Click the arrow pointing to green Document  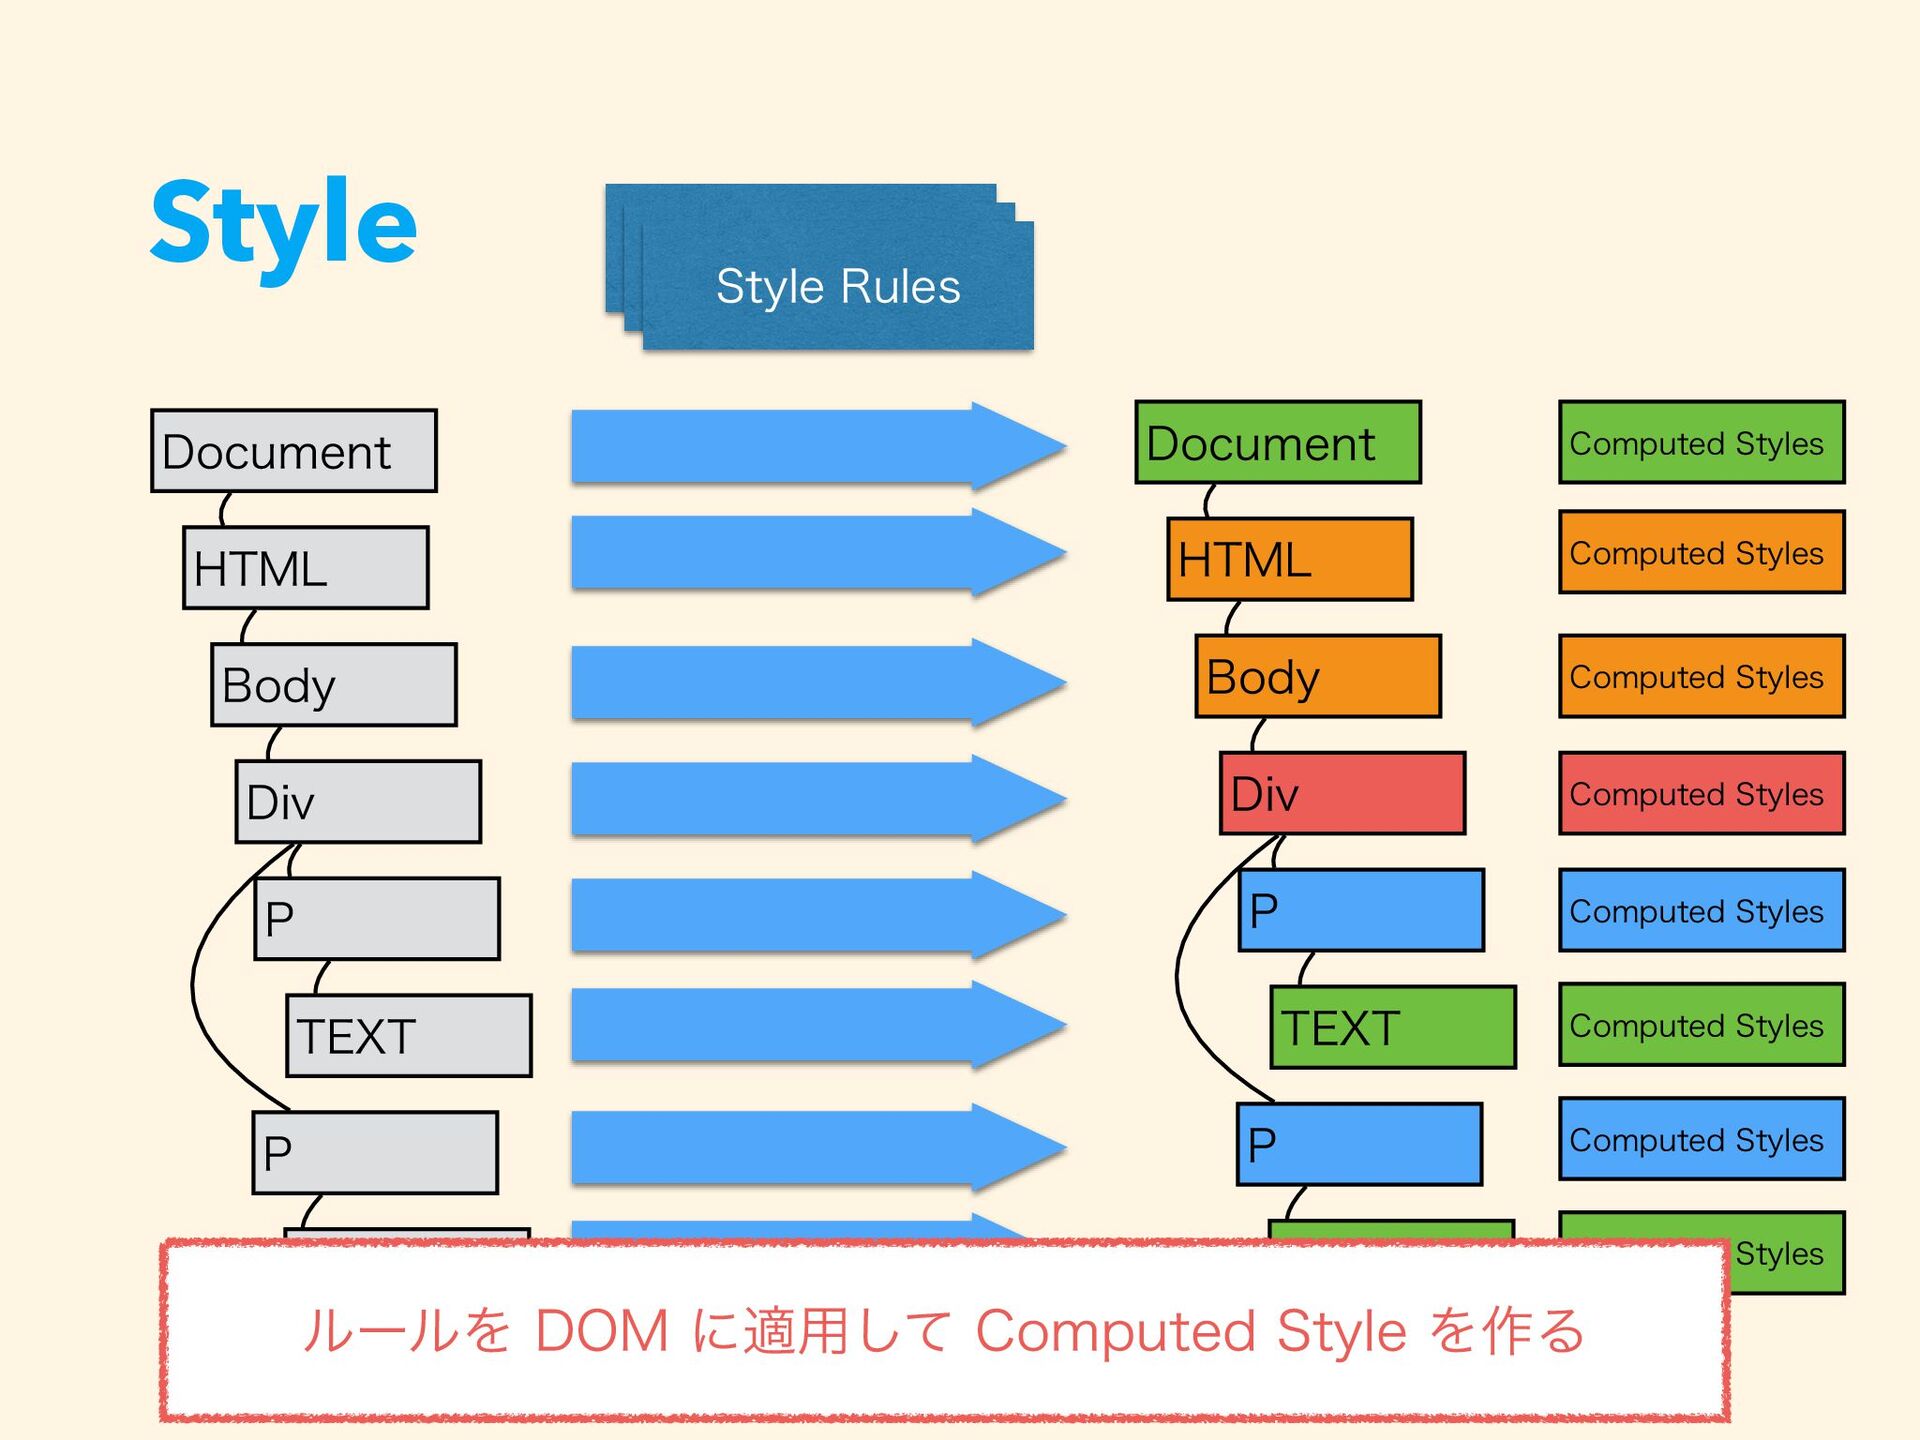pyautogui.click(x=819, y=446)
